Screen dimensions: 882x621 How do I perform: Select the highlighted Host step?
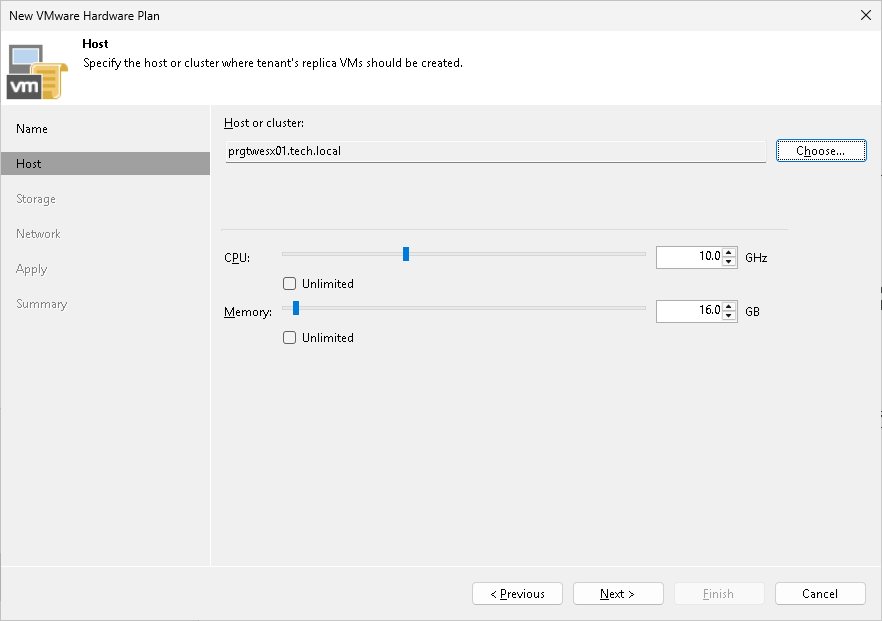[28, 163]
